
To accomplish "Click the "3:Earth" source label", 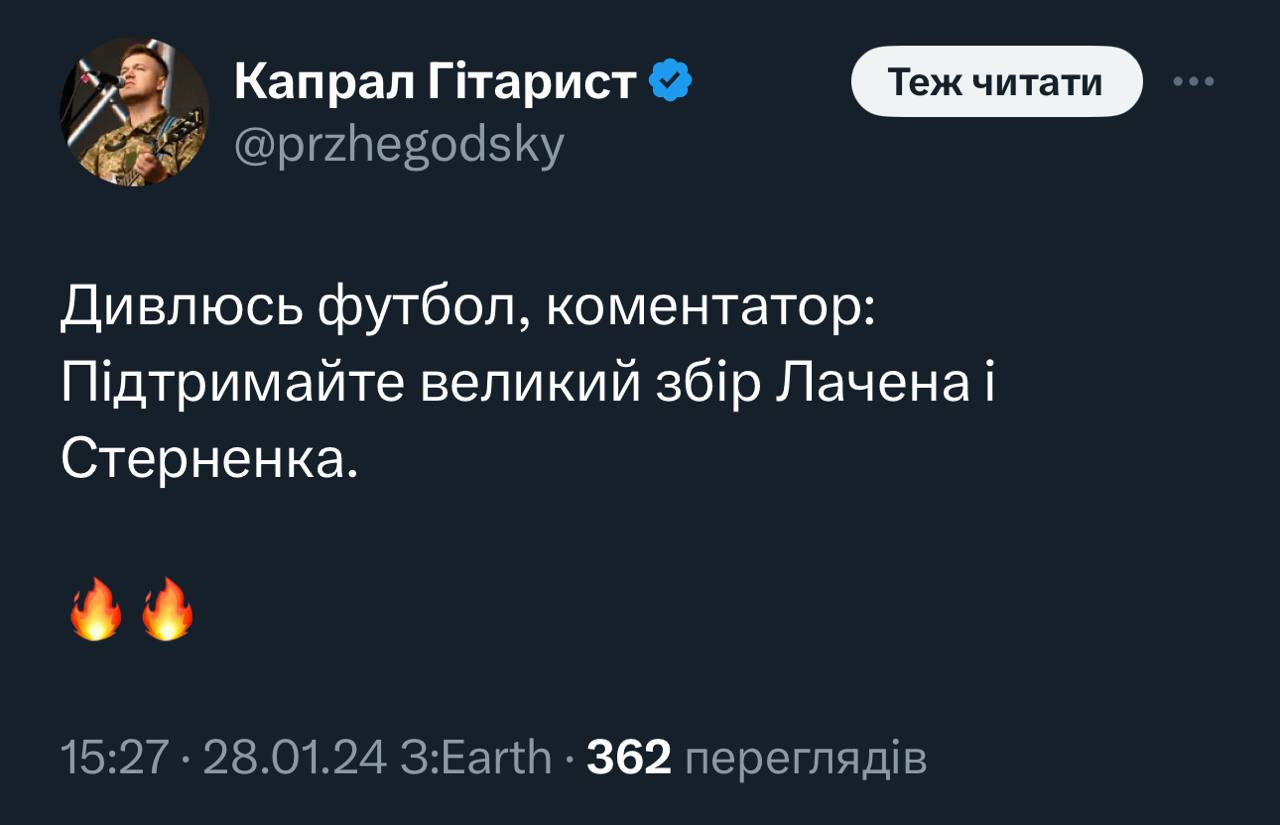I will (475, 758).
